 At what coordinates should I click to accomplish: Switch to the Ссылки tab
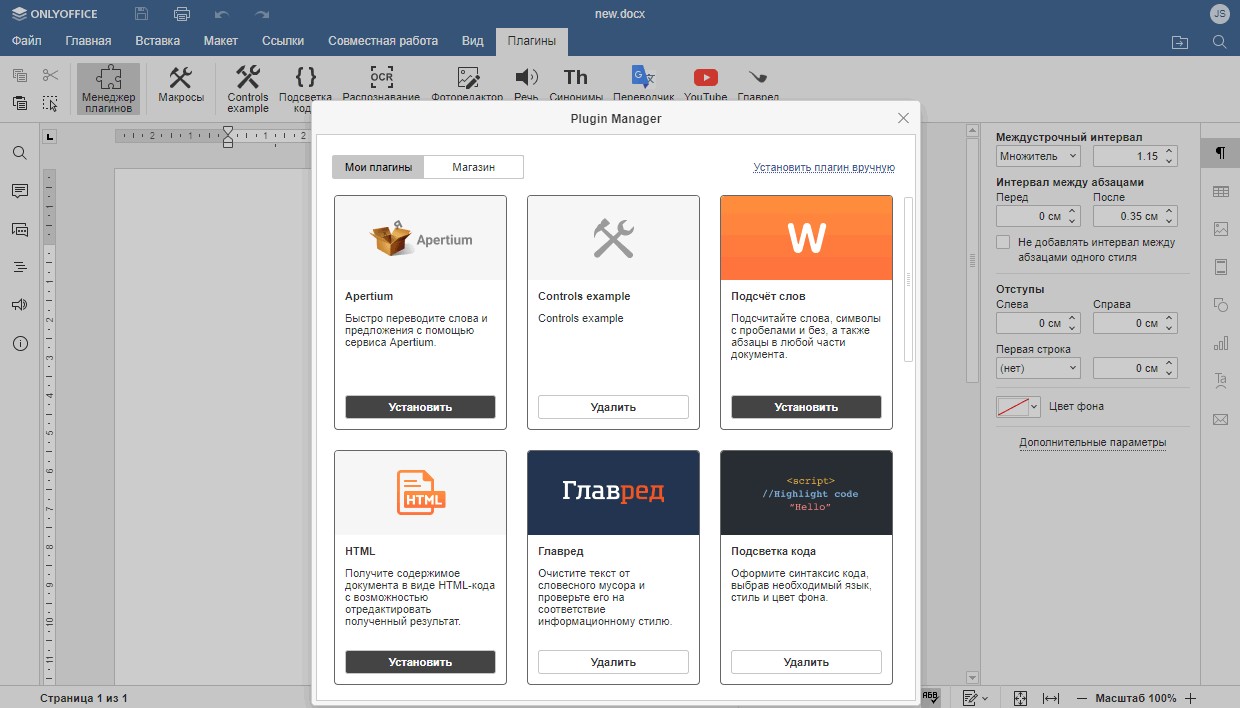coord(283,41)
